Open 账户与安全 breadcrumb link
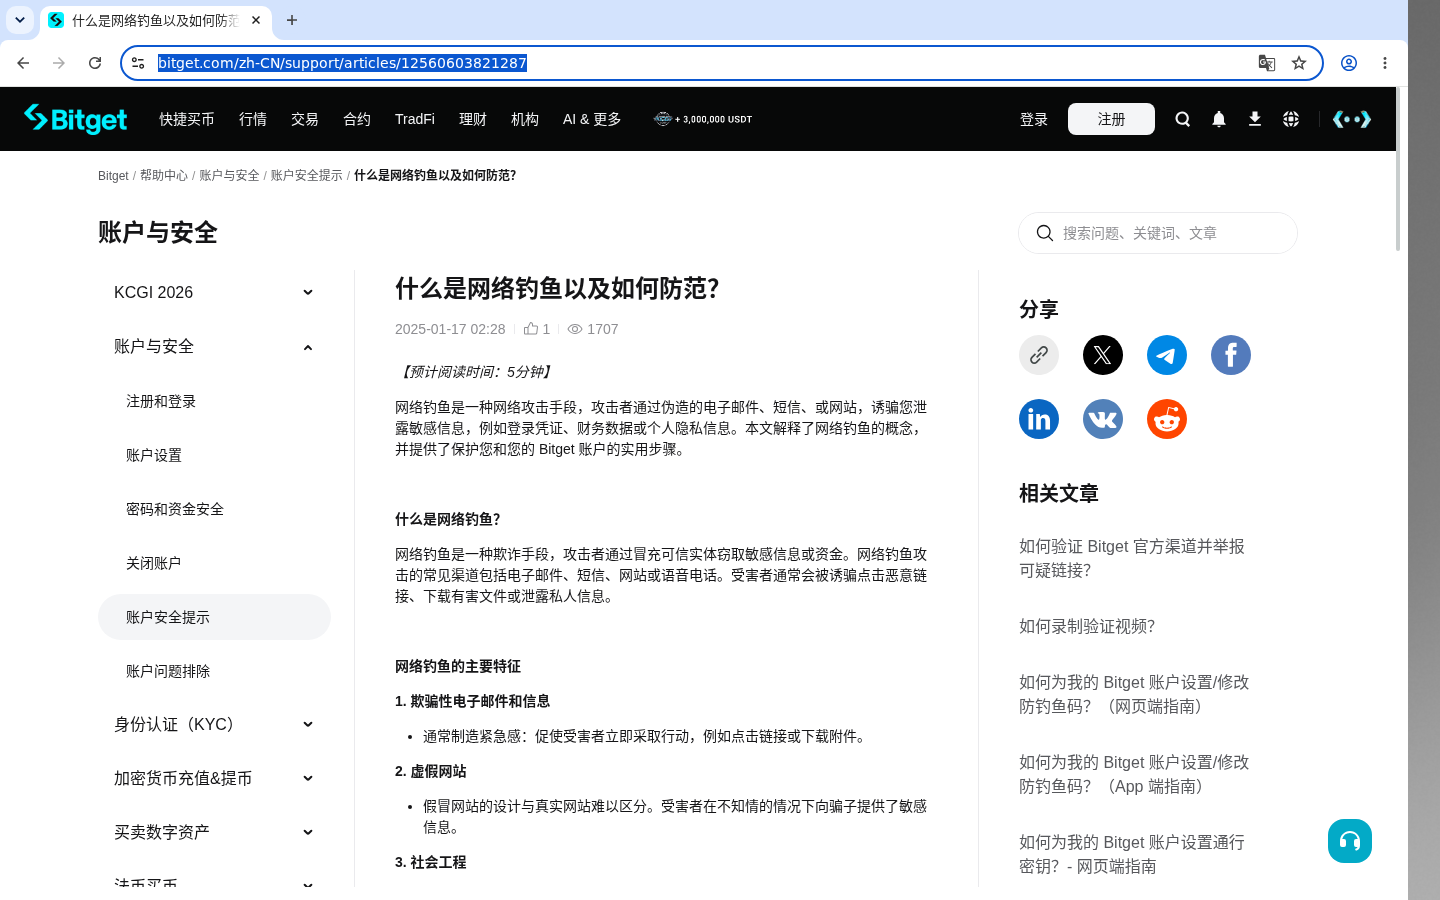 coord(229,175)
